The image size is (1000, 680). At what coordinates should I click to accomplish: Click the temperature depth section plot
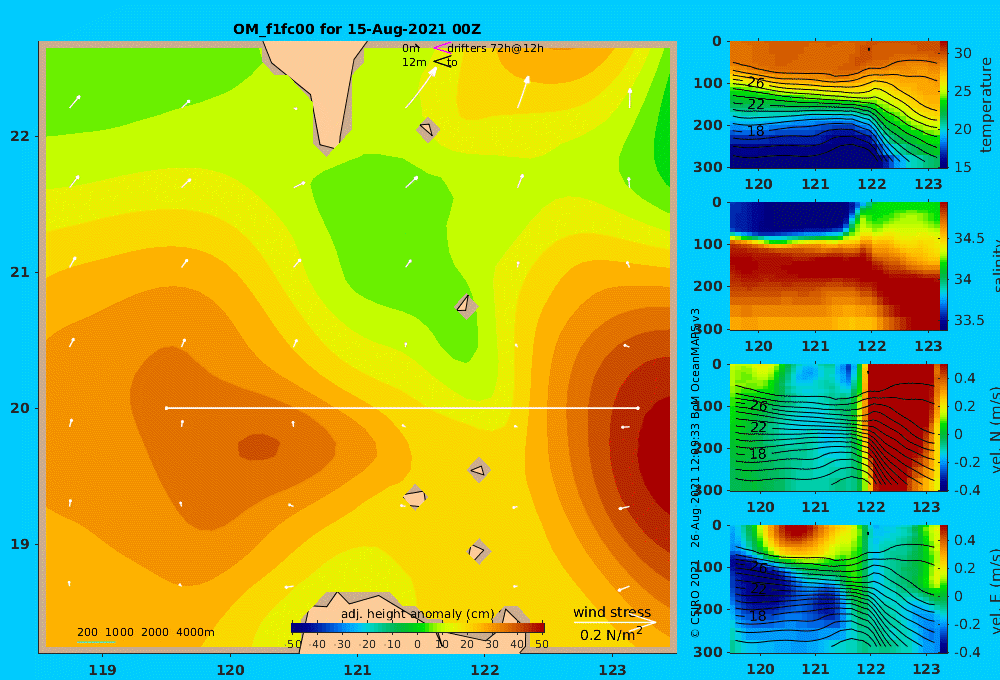(834, 105)
